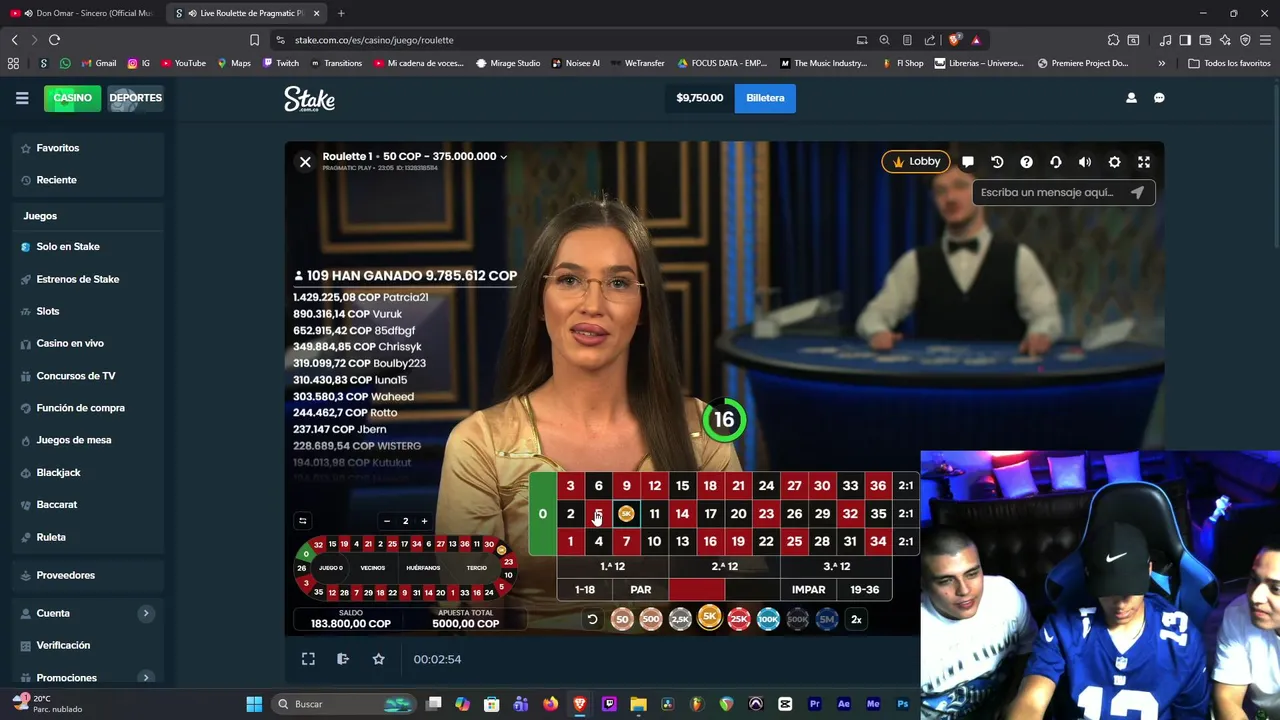Screen dimensions: 1280x720
Task: Open the Stake chat bubble icon
Action: (1159, 98)
